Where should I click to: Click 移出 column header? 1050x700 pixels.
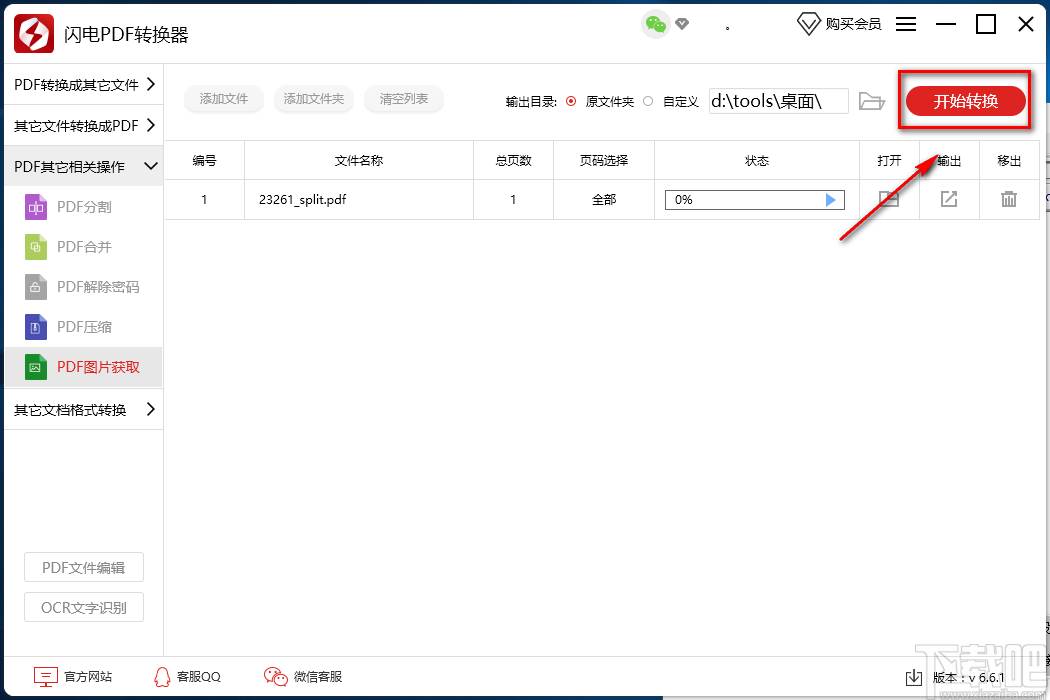(x=1009, y=161)
